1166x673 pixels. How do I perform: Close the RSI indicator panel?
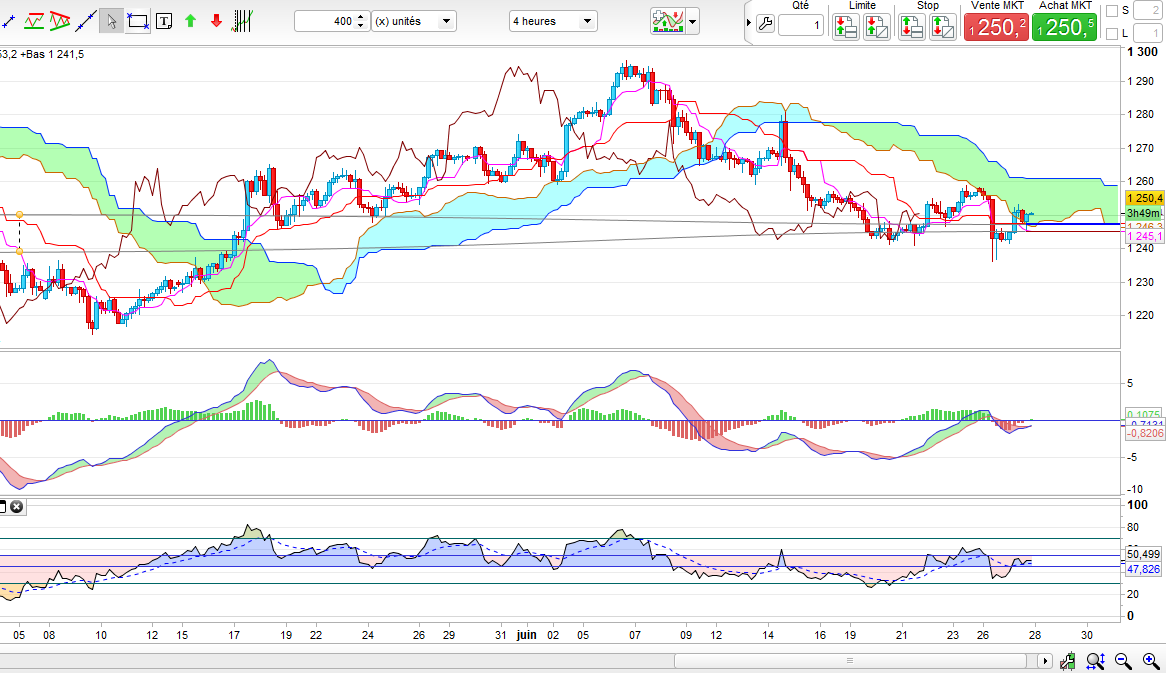pyautogui.click(x=17, y=507)
